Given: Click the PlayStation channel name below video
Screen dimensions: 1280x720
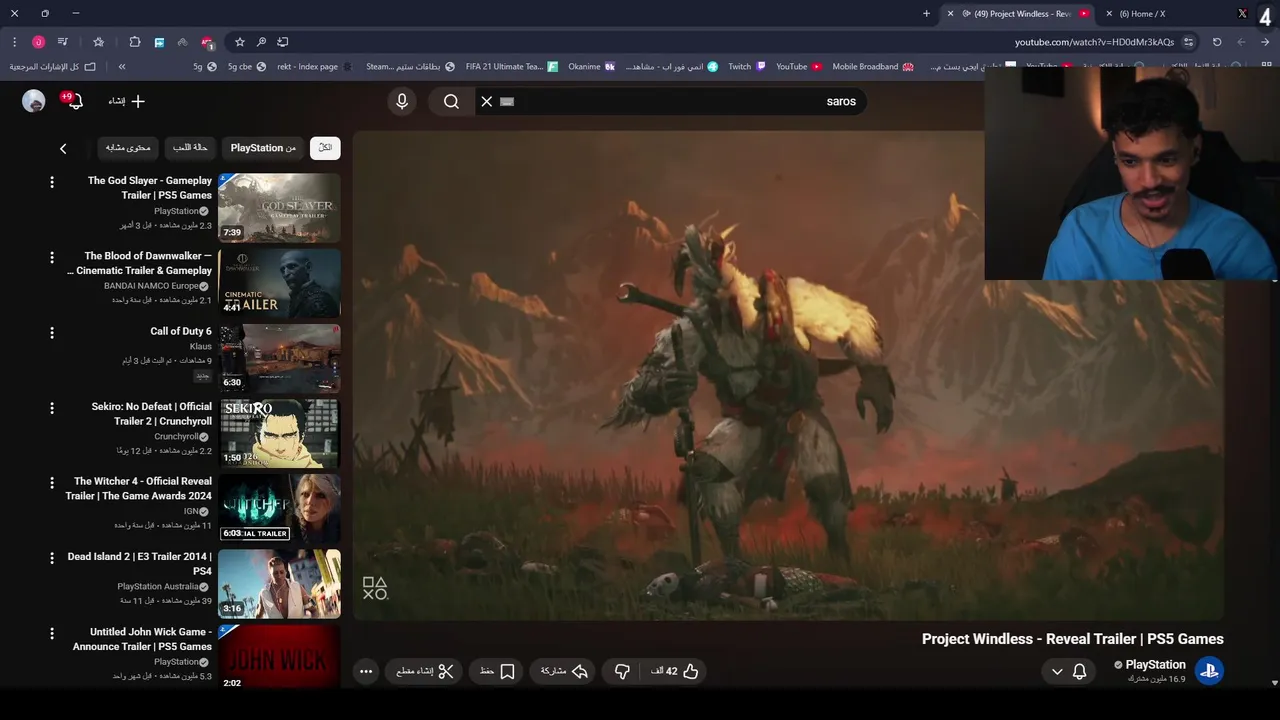Looking at the screenshot, I should [x=1155, y=665].
